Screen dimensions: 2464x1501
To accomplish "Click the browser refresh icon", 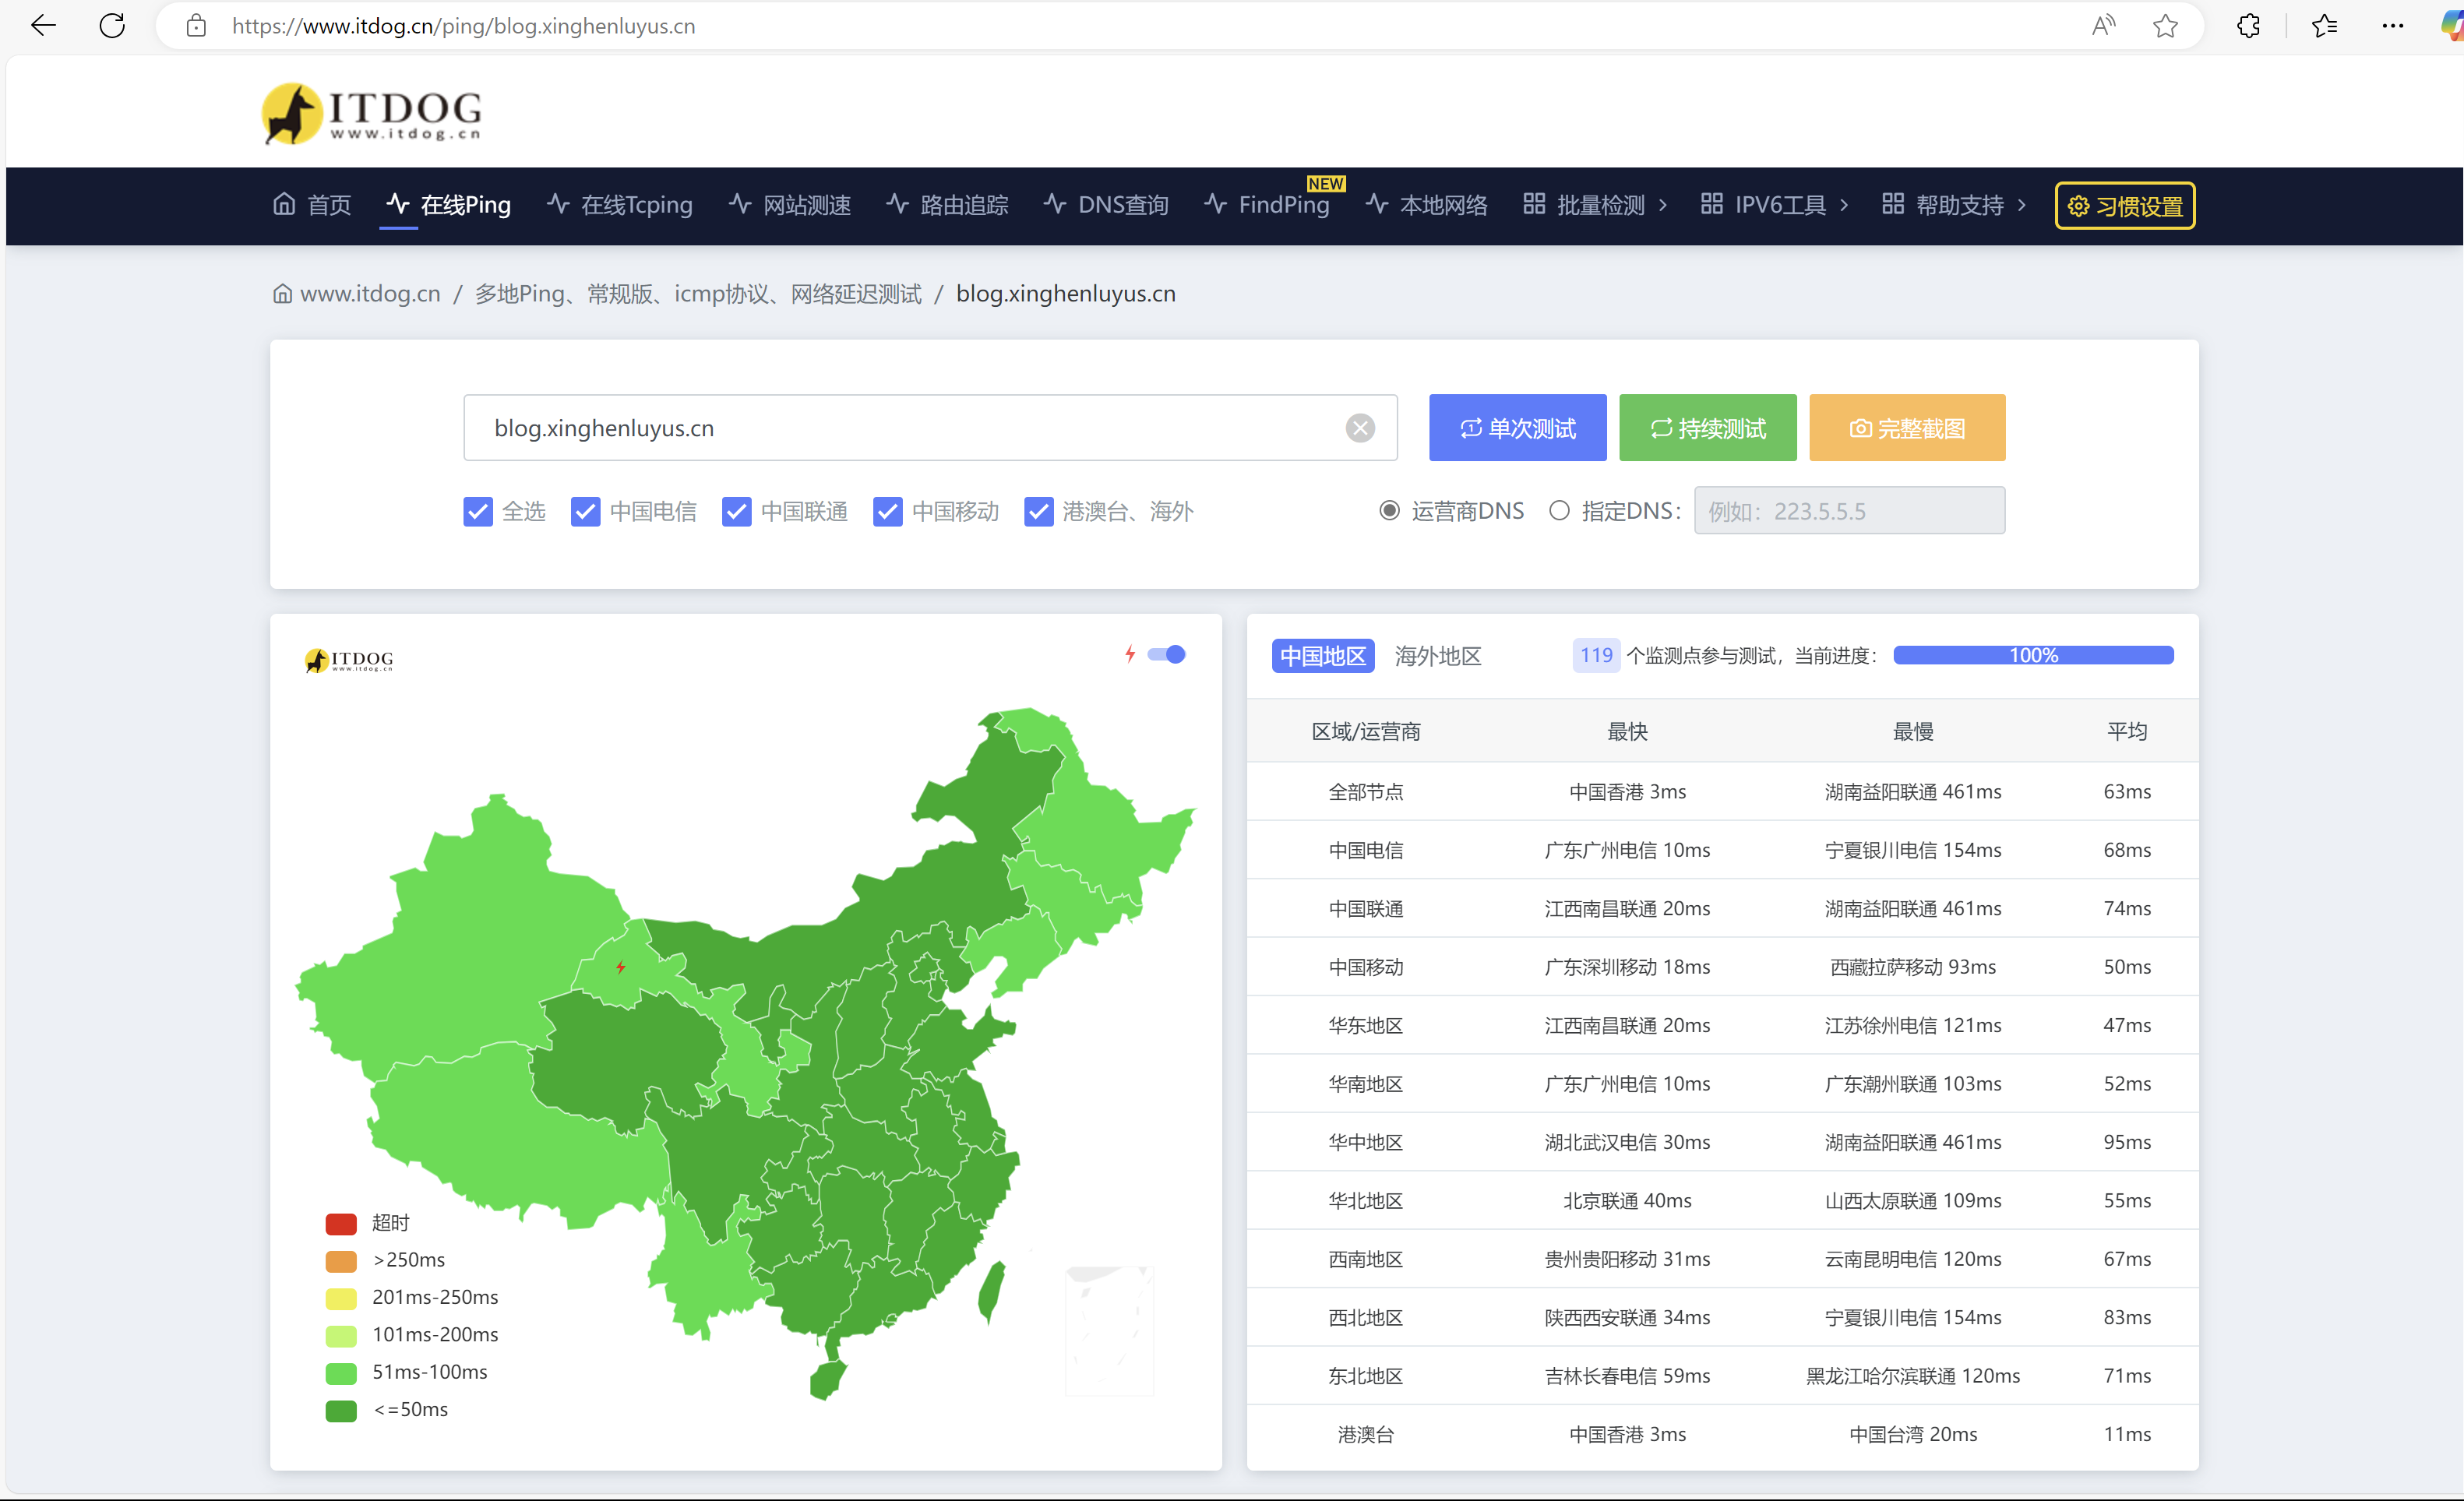I will (112, 26).
